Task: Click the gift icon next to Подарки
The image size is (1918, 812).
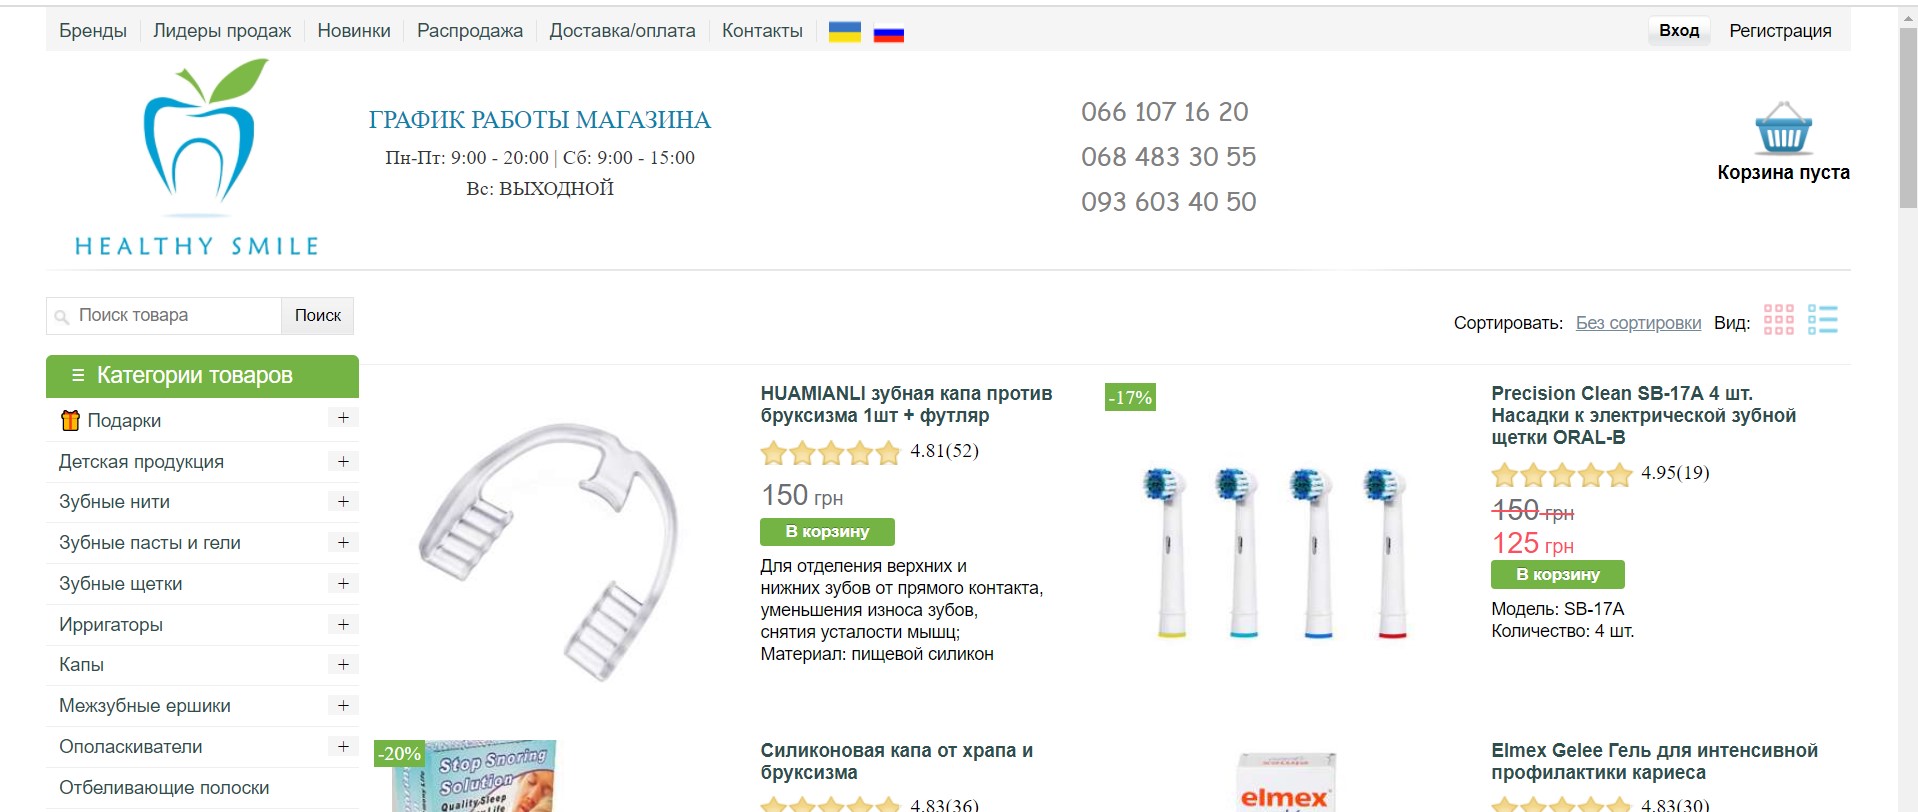Action: [70, 420]
